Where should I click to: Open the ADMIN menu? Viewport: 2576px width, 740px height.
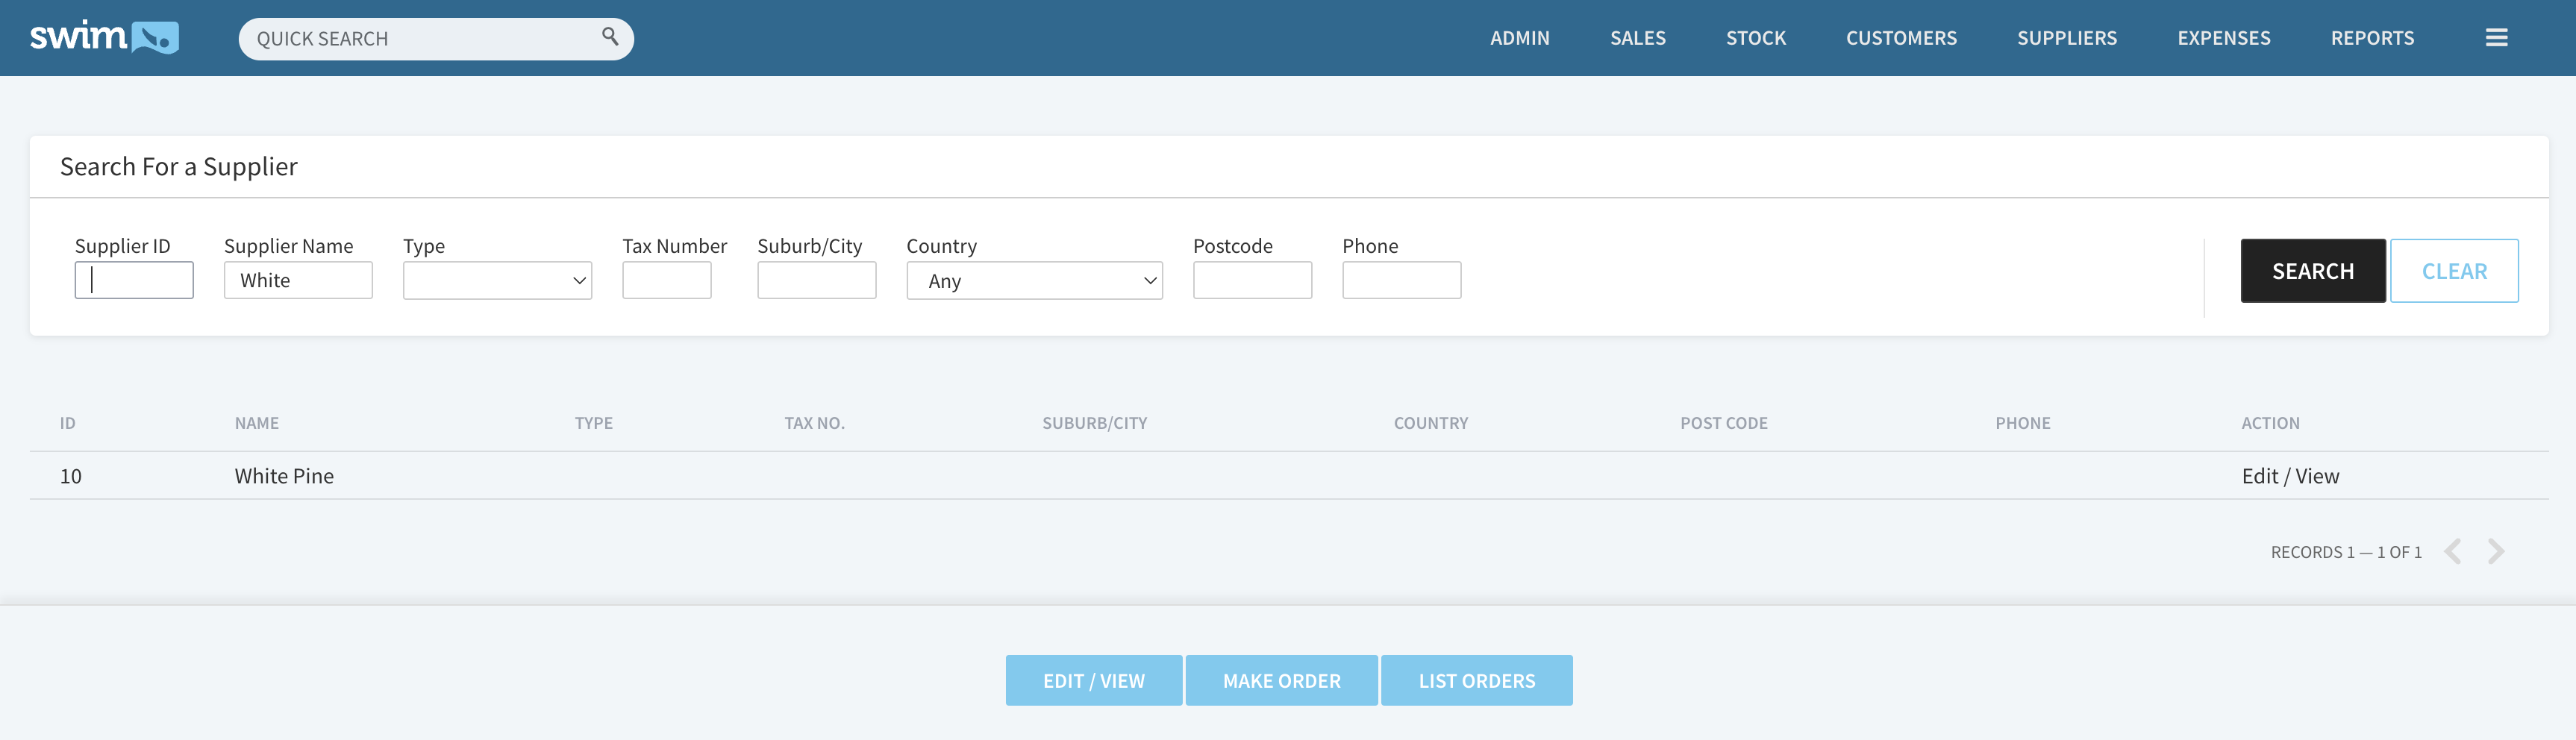[1519, 38]
